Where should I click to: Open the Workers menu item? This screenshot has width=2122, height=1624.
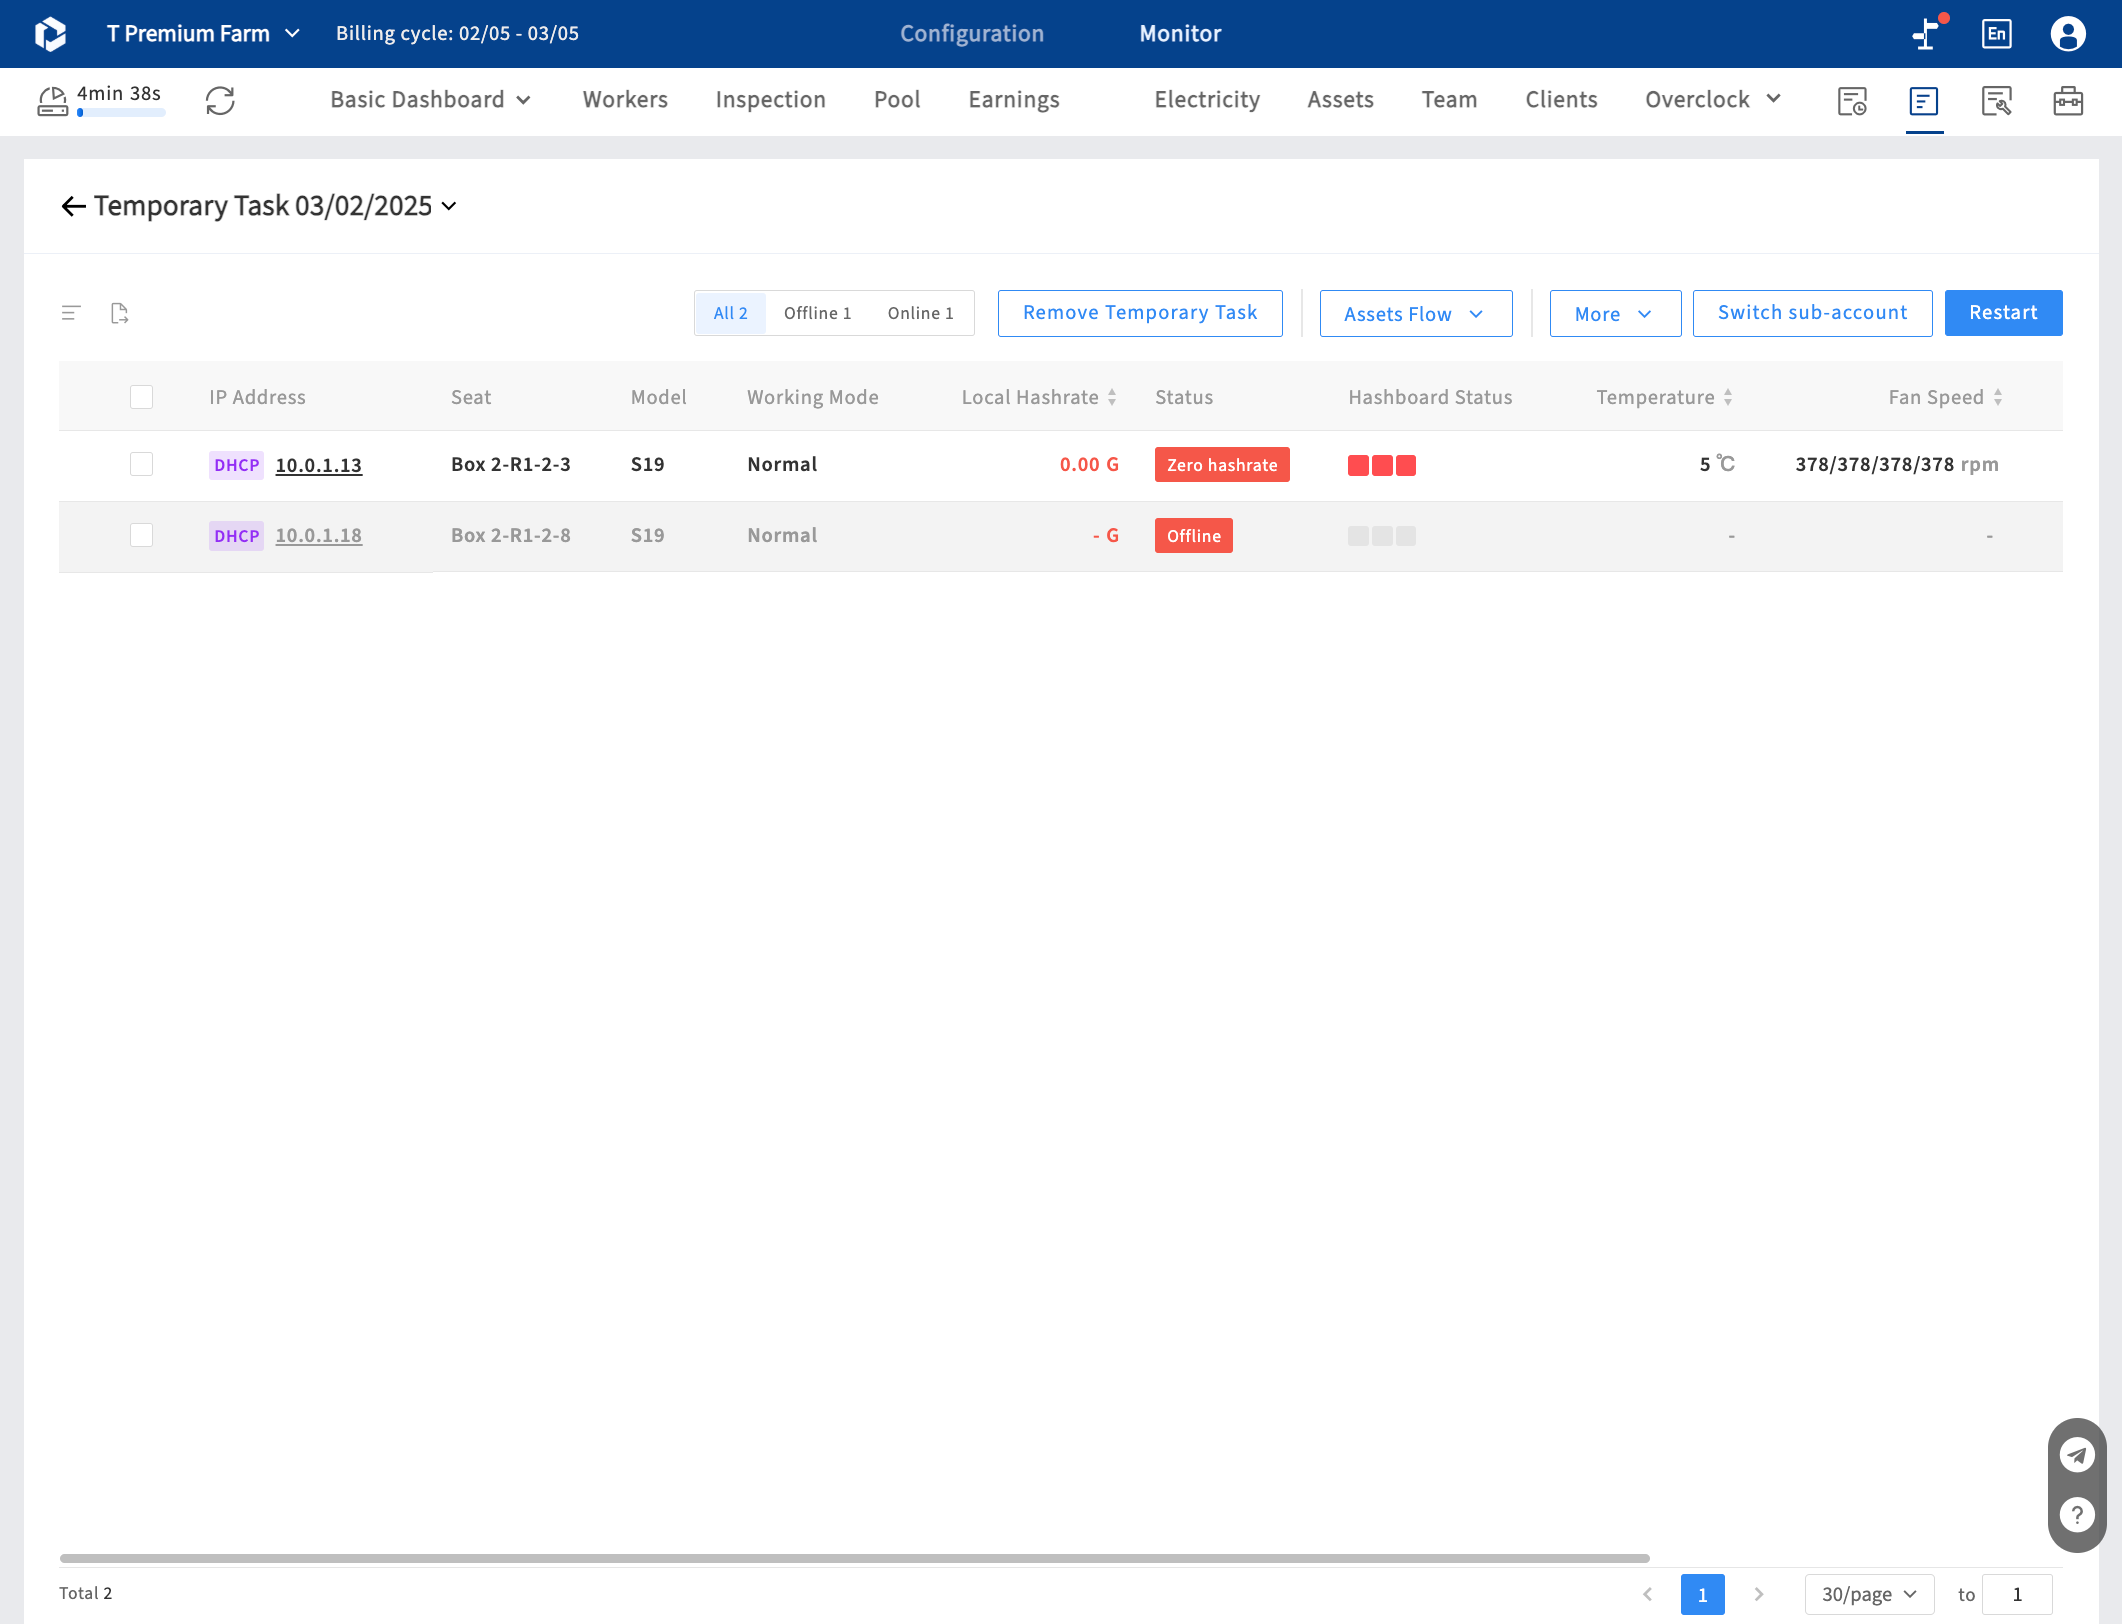pyautogui.click(x=625, y=100)
